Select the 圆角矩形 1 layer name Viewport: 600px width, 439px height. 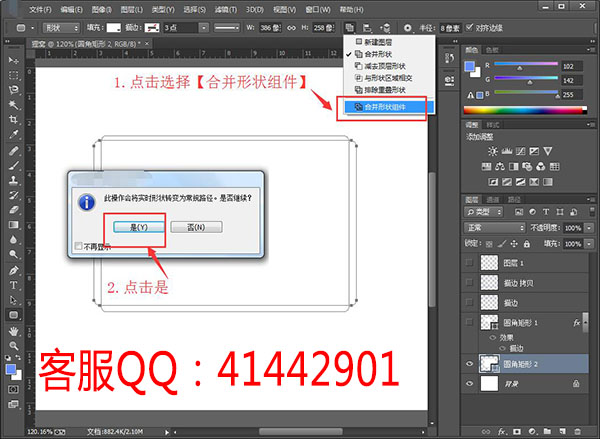[x=520, y=323]
